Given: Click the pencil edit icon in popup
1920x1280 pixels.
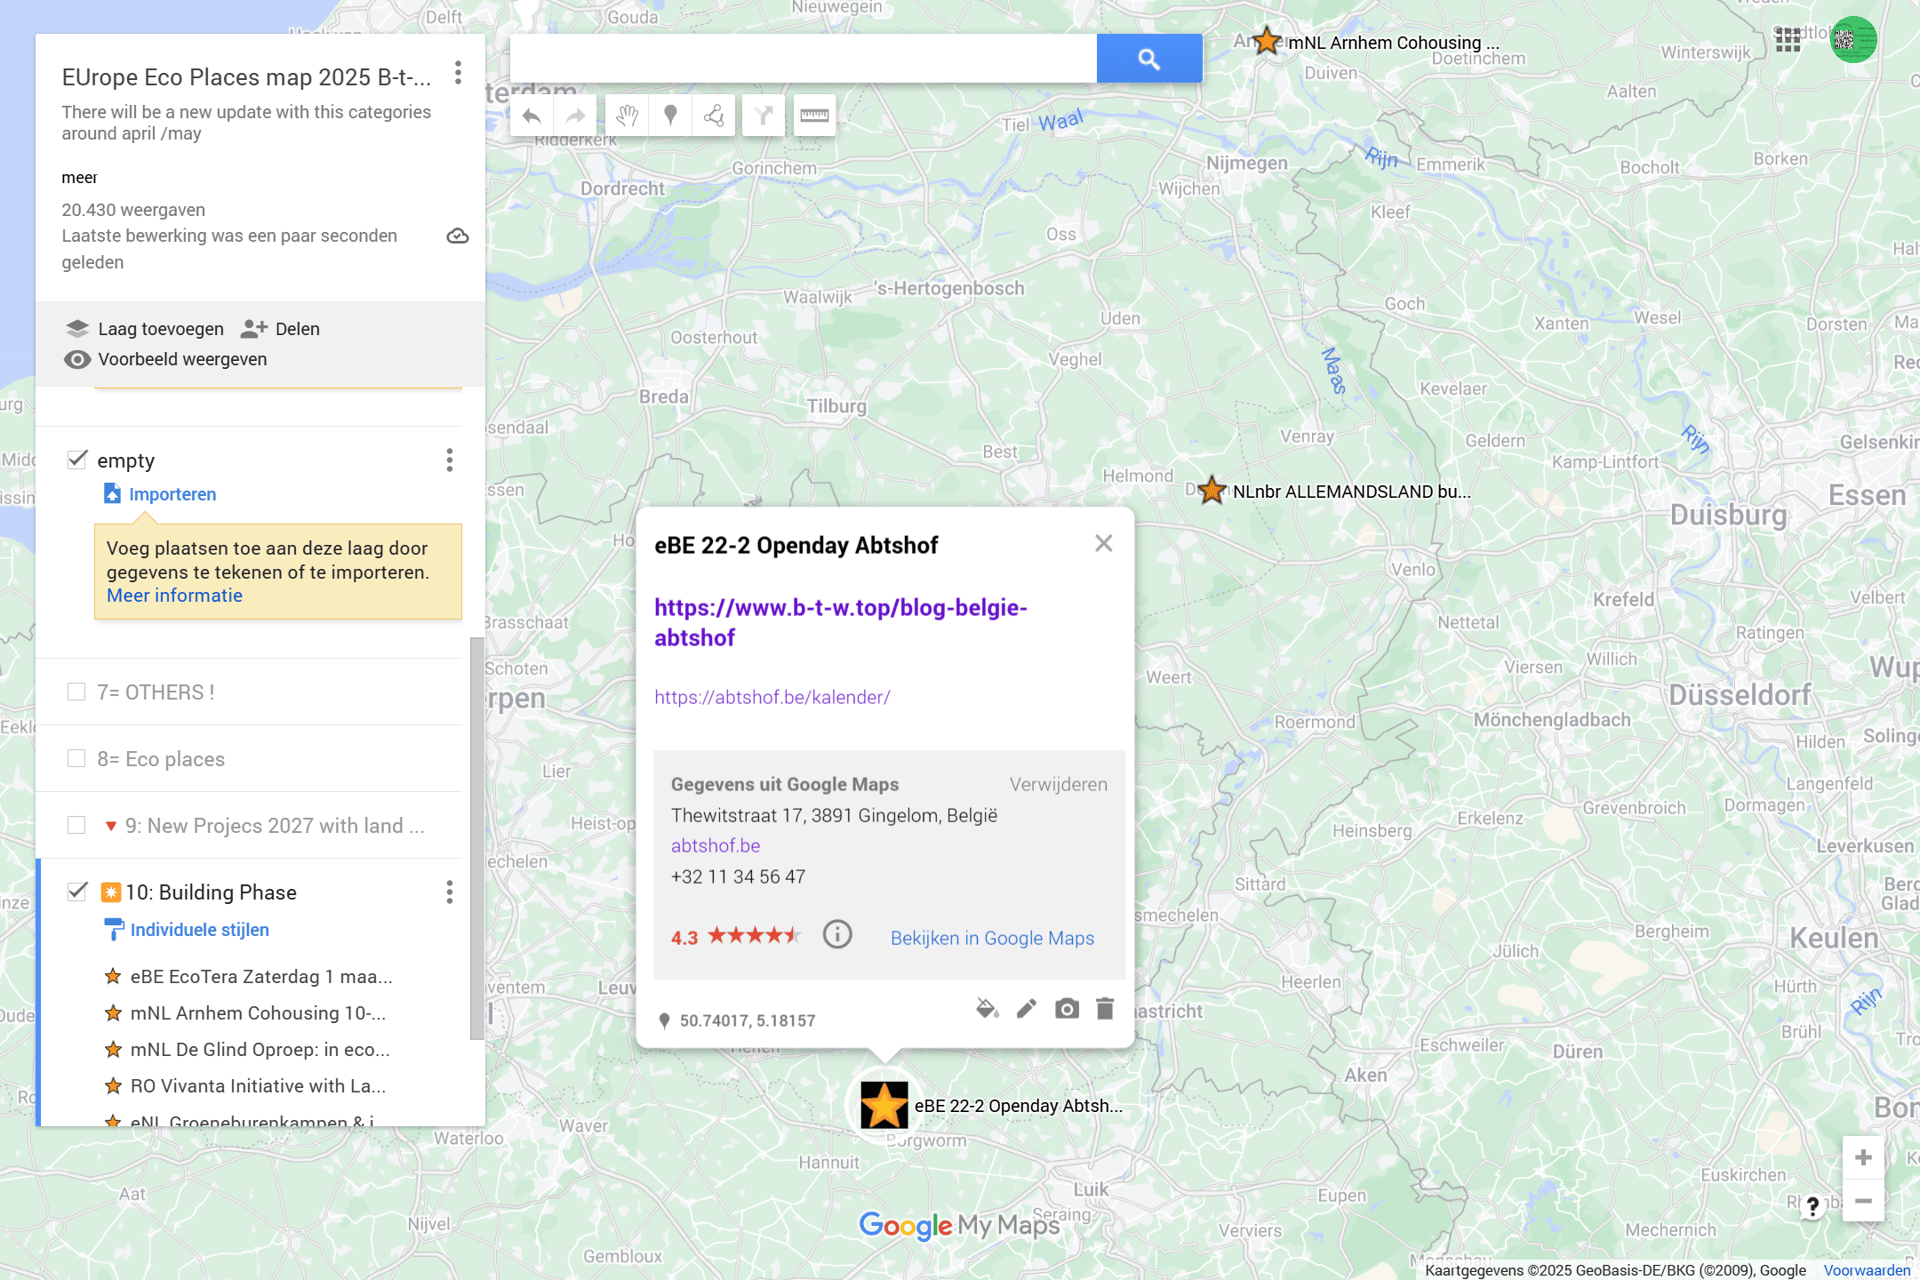Looking at the screenshot, I should coord(1026,1009).
